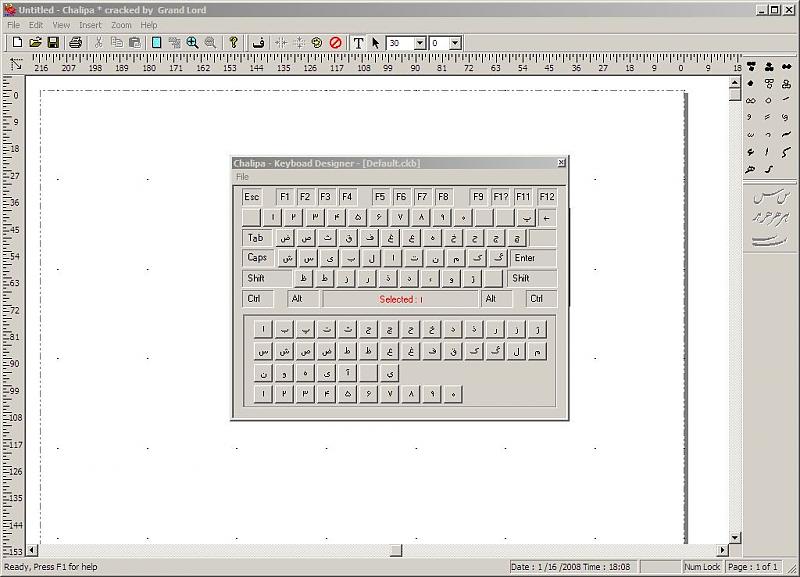This screenshot has height=577, width=800.
Task: Save the document with the floppy icon
Action: point(53,43)
